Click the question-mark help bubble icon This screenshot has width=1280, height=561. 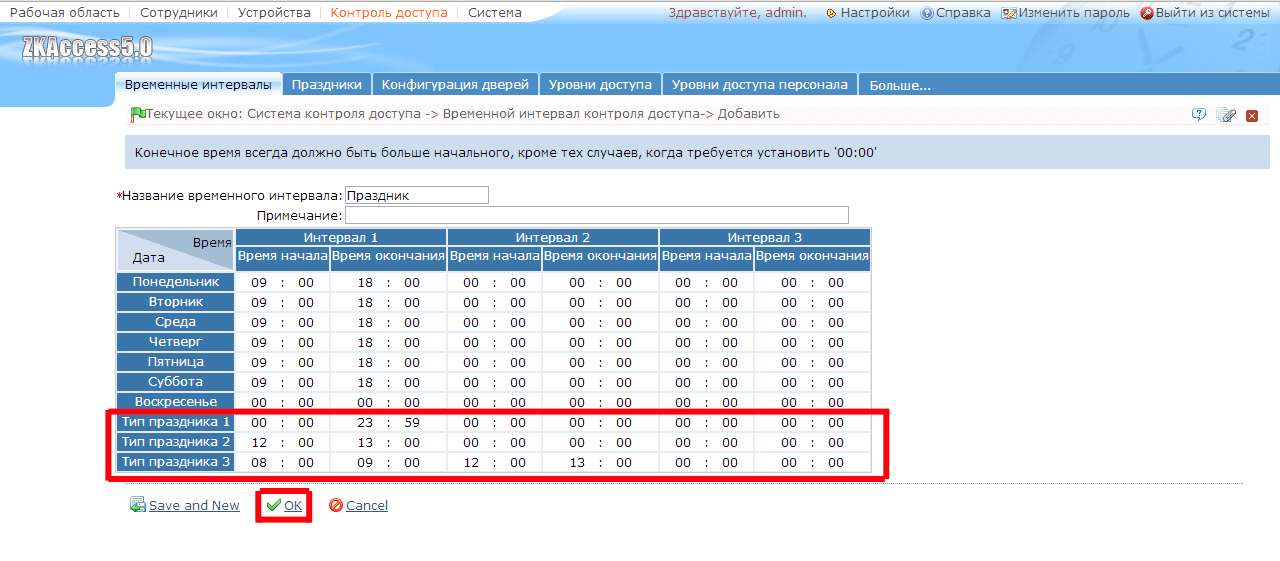click(x=1199, y=115)
